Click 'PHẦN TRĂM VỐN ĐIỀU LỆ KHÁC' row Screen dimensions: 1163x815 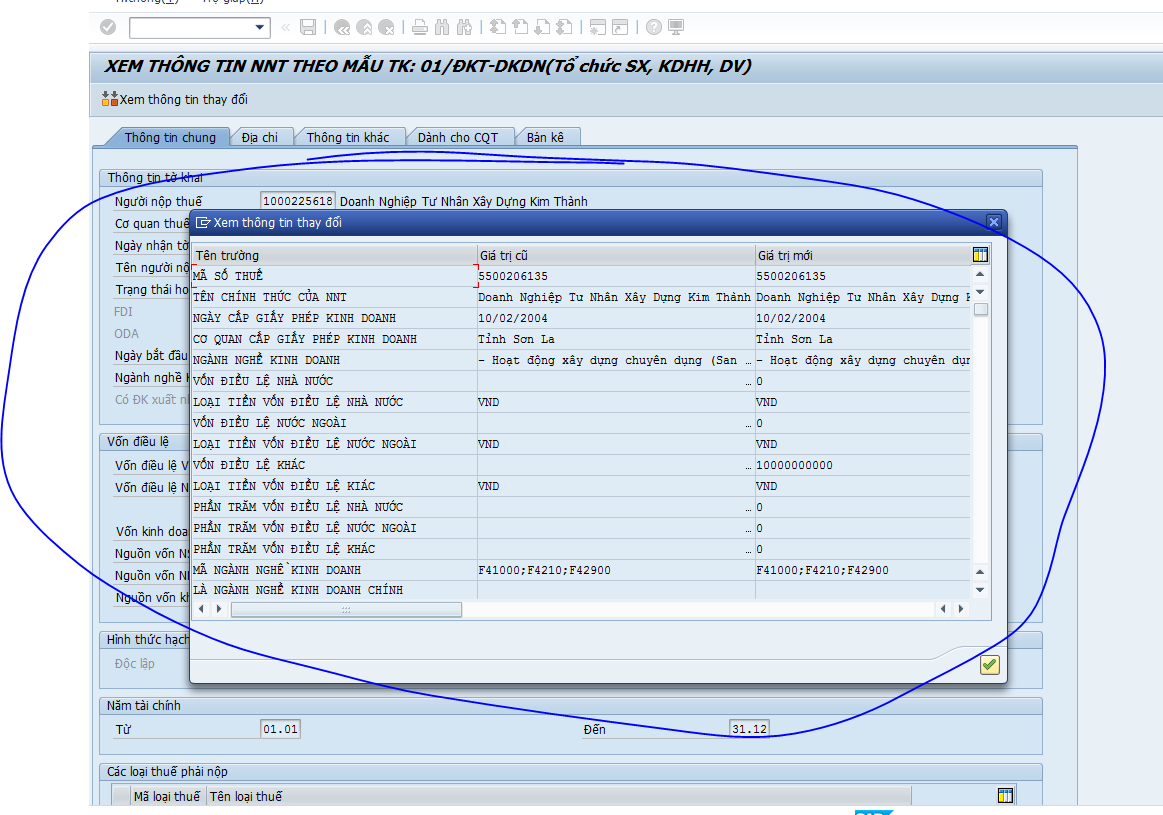(581, 549)
